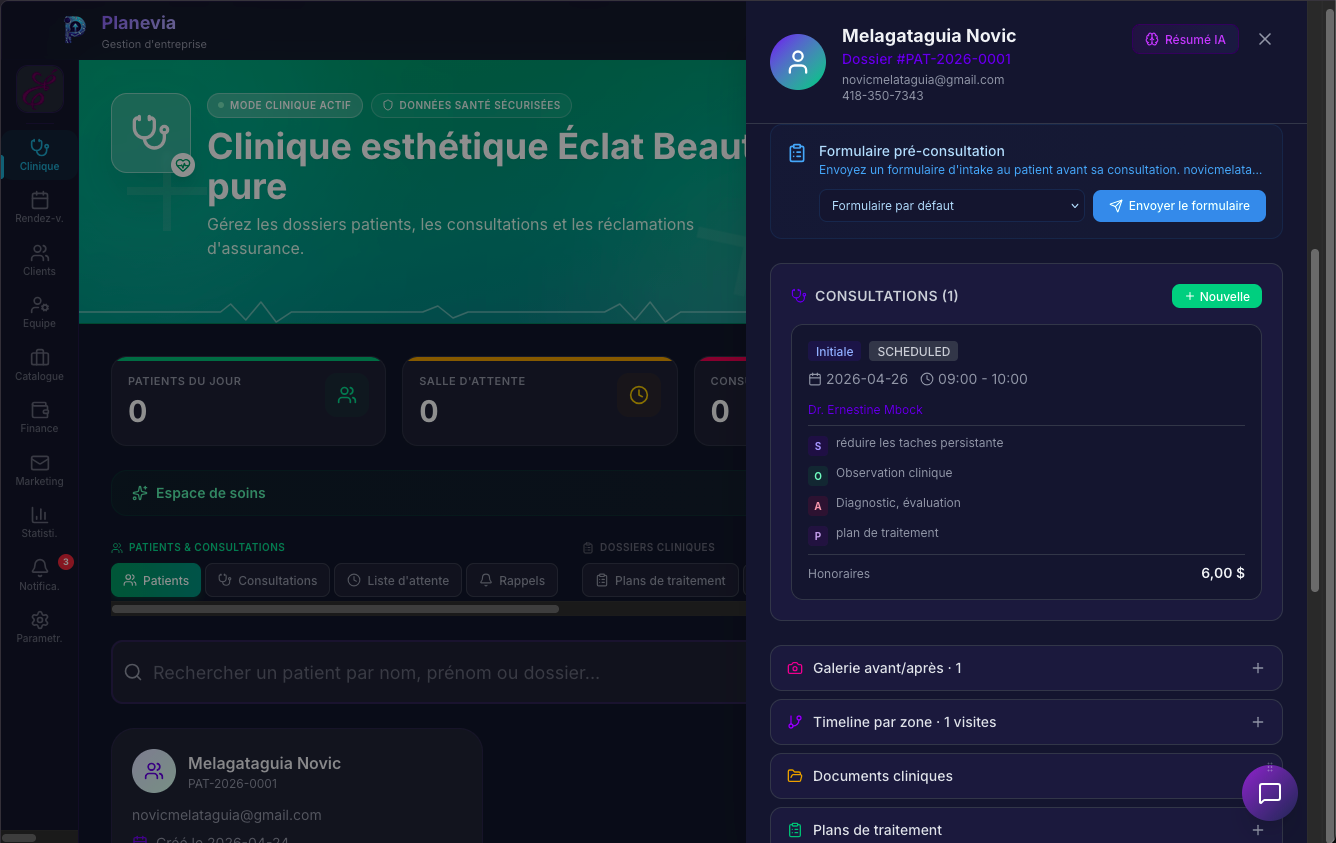
Task: Click 'Diagnostic, évaluation' note row
Action: tap(898, 503)
